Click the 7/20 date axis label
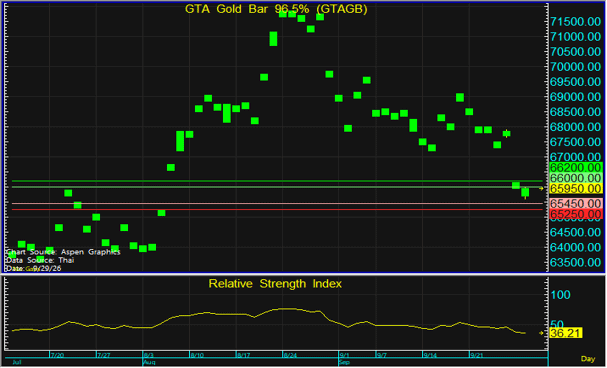This screenshot has height=368, width=607. tap(57, 355)
